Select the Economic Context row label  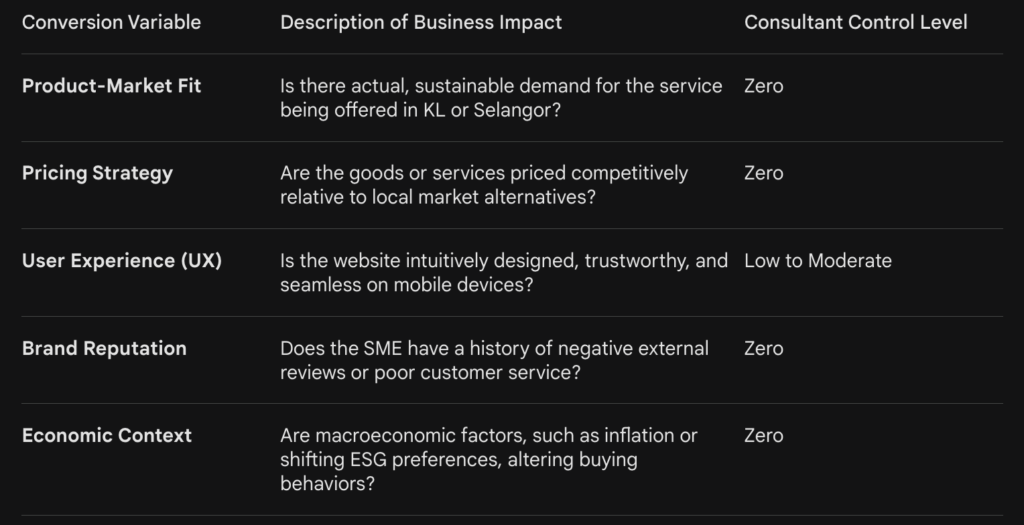coord(107,435)
